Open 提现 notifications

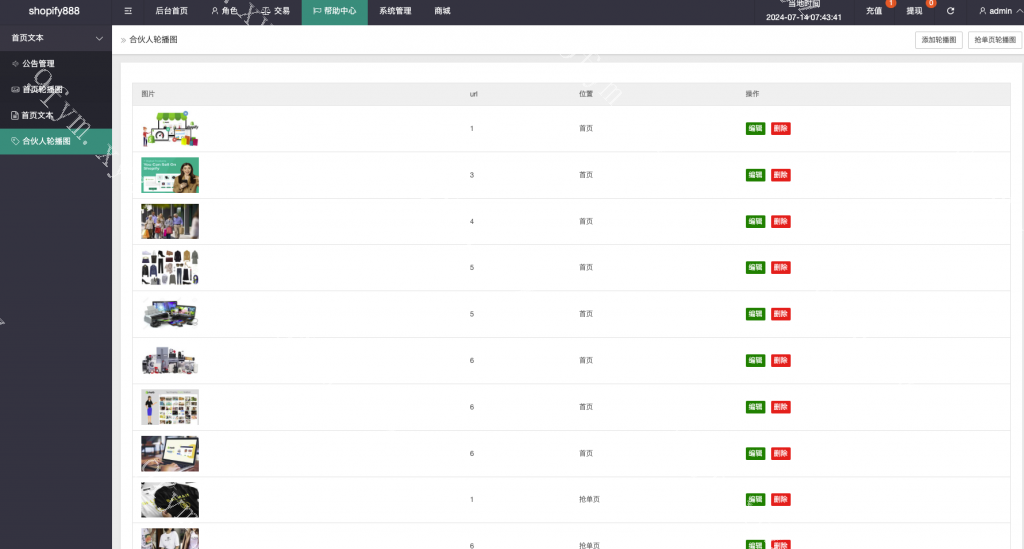pyautogui.click(x=914, y=11)
